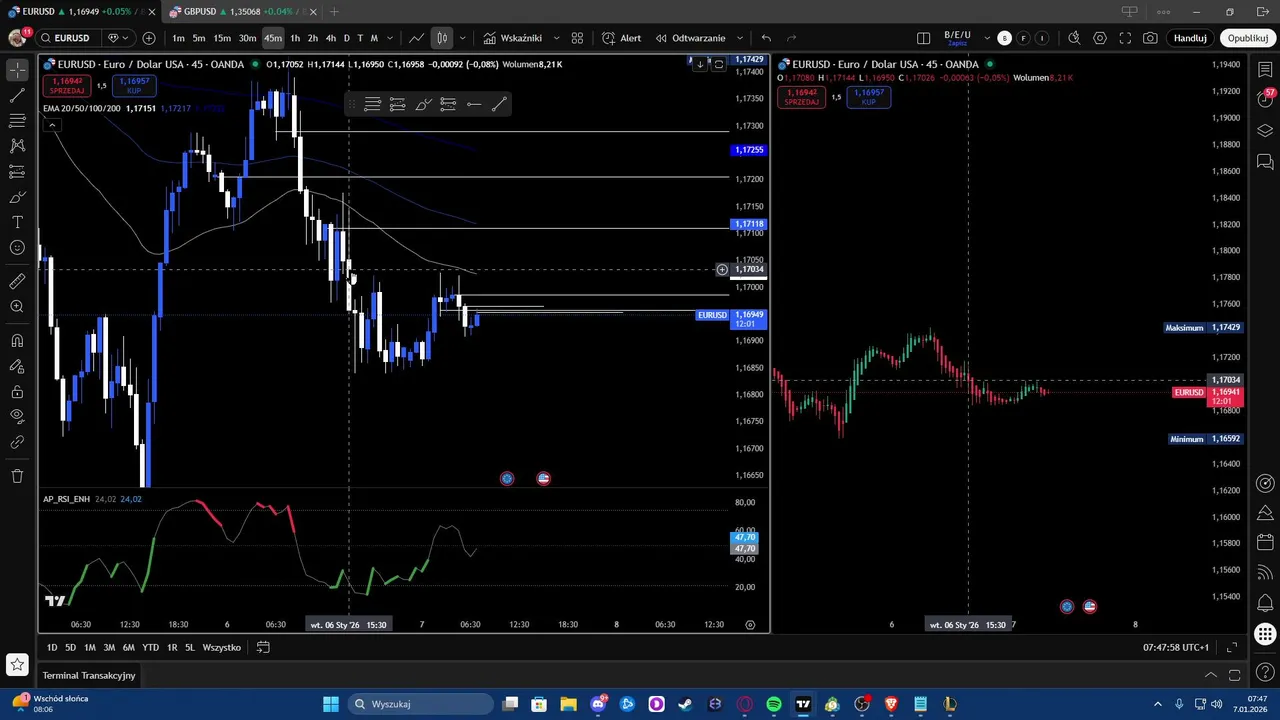Image resolution: width=1280 pixels, height=720 pixels.
Task: Select the ruler measure tool
Action: tap(17, 282)
